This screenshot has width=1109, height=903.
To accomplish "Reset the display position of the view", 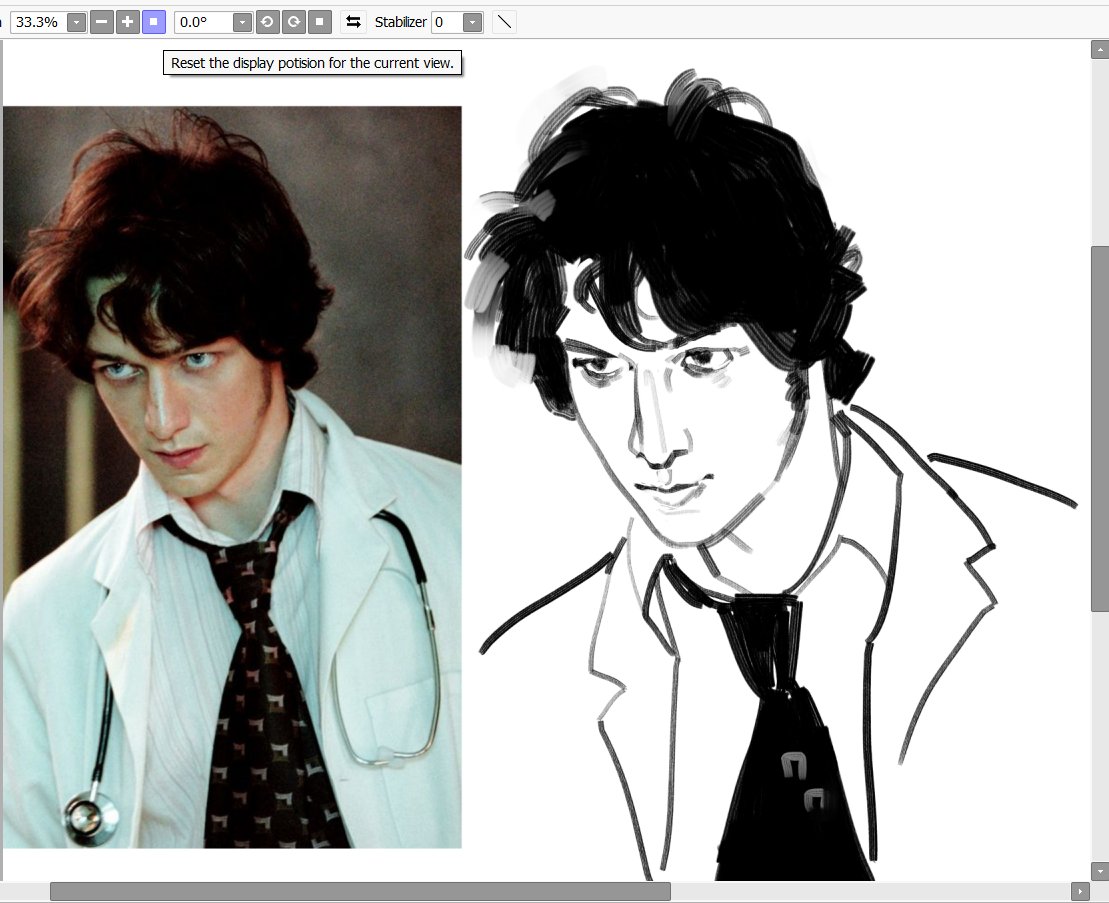I will pos(153,22).
